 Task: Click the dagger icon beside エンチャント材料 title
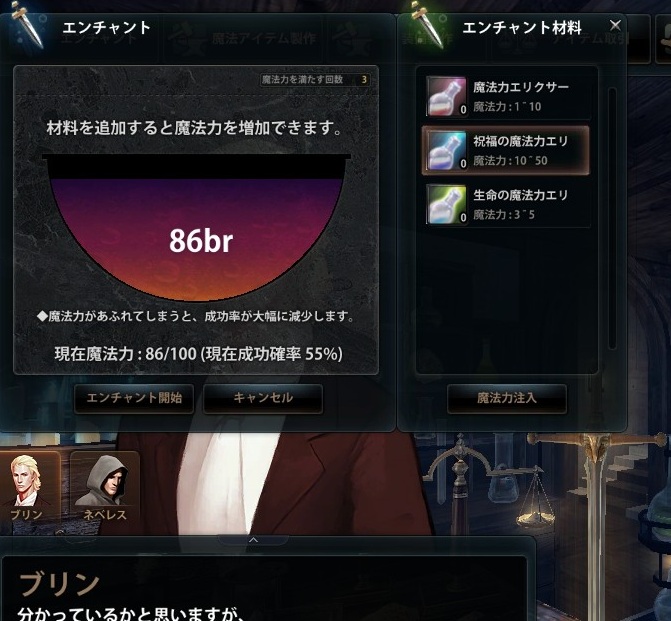(427, 24)
